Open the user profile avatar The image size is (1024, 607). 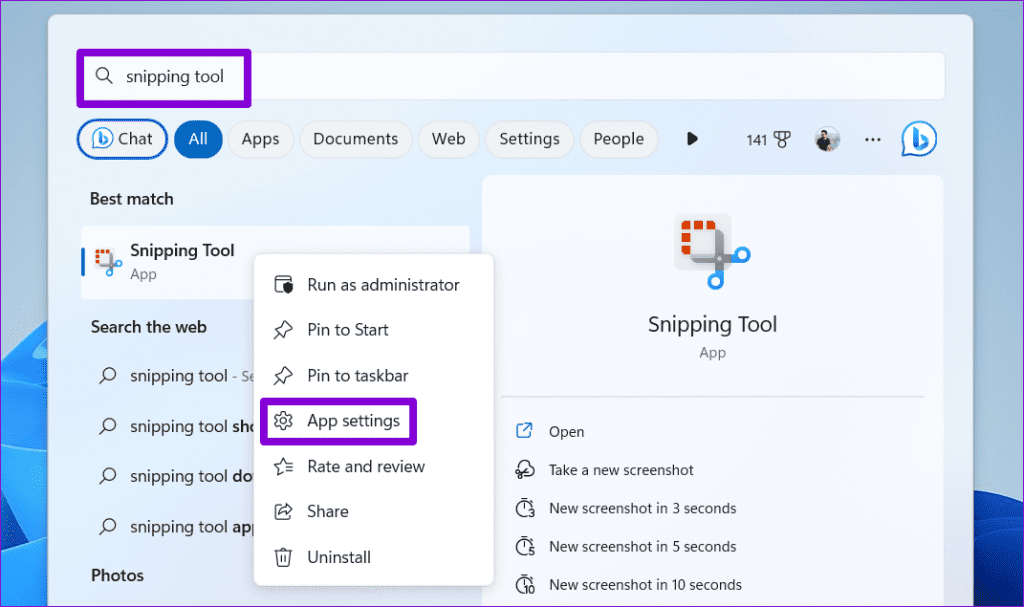pyautogui.click(x=827, y=139)
